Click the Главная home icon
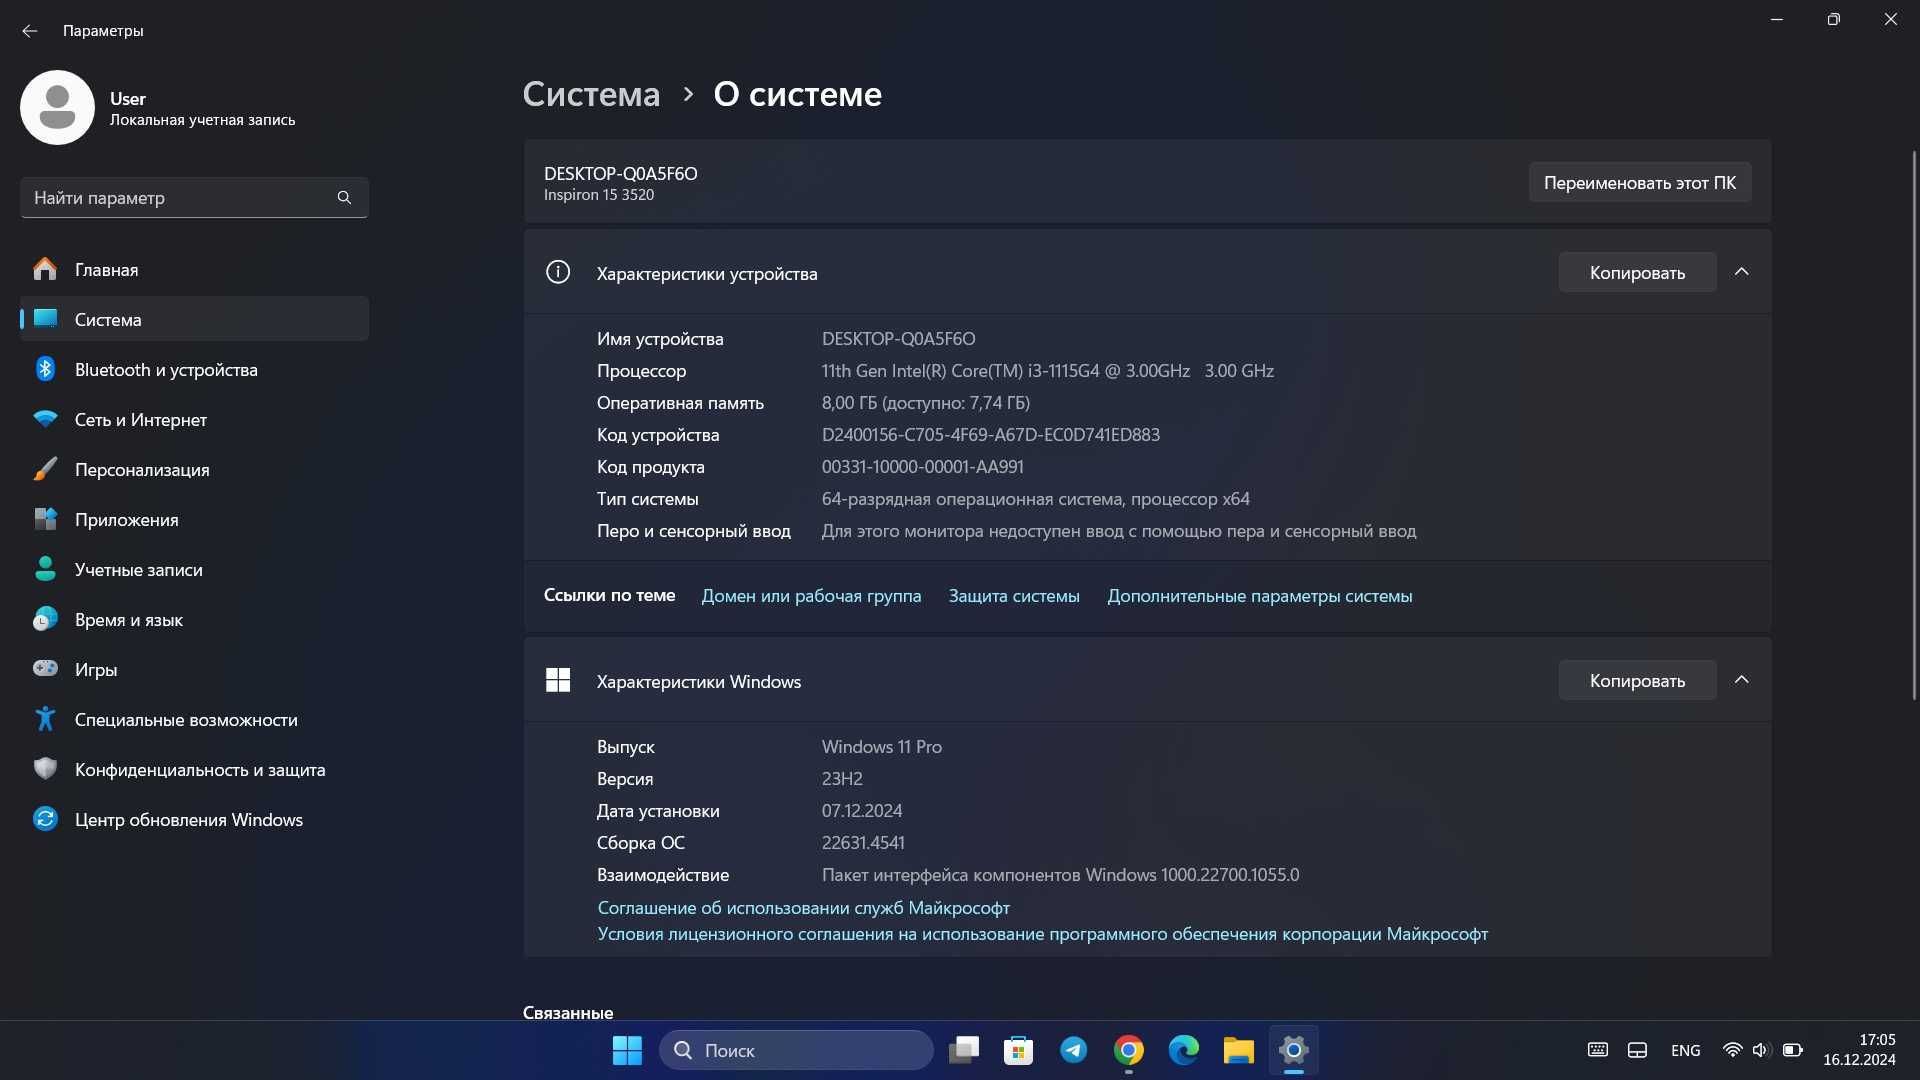 click(x=45, y=269)
